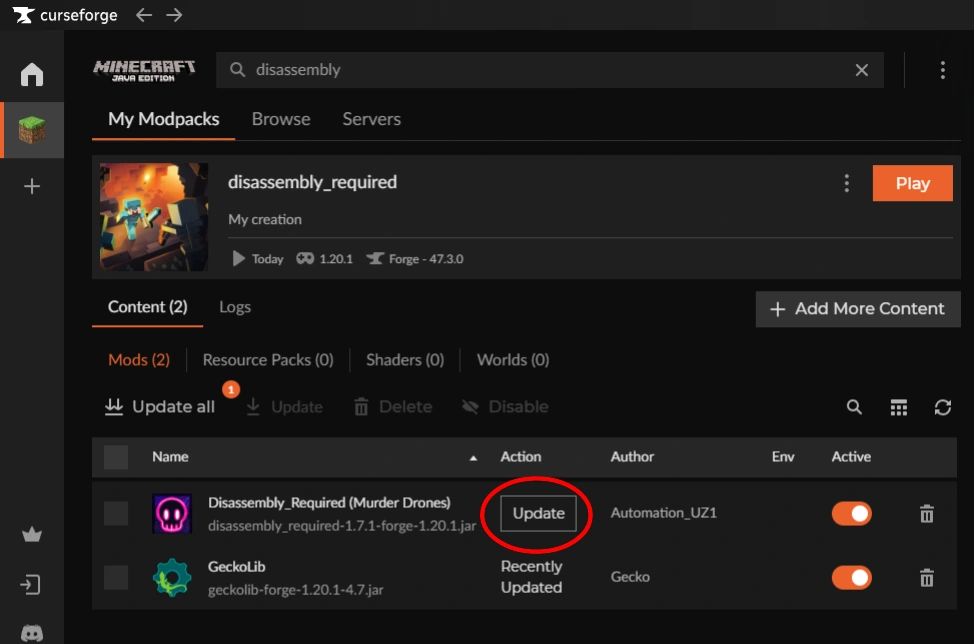Click the Active column header
Screen dimensions: 976x644
pyautogui.click(x=851, y=457)
